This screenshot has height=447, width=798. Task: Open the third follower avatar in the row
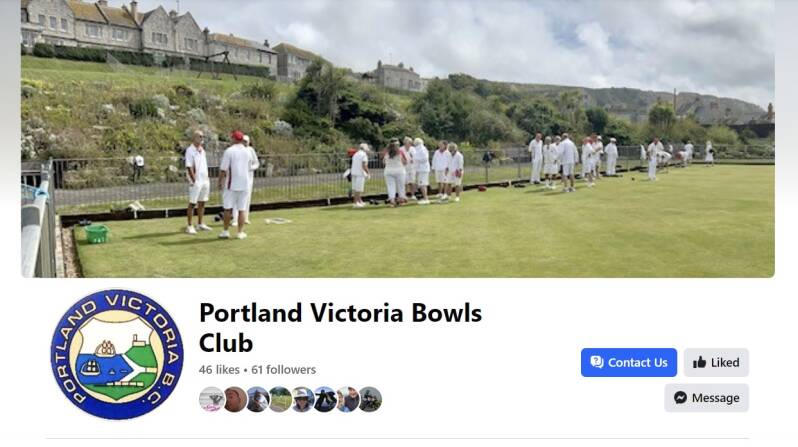258,399
